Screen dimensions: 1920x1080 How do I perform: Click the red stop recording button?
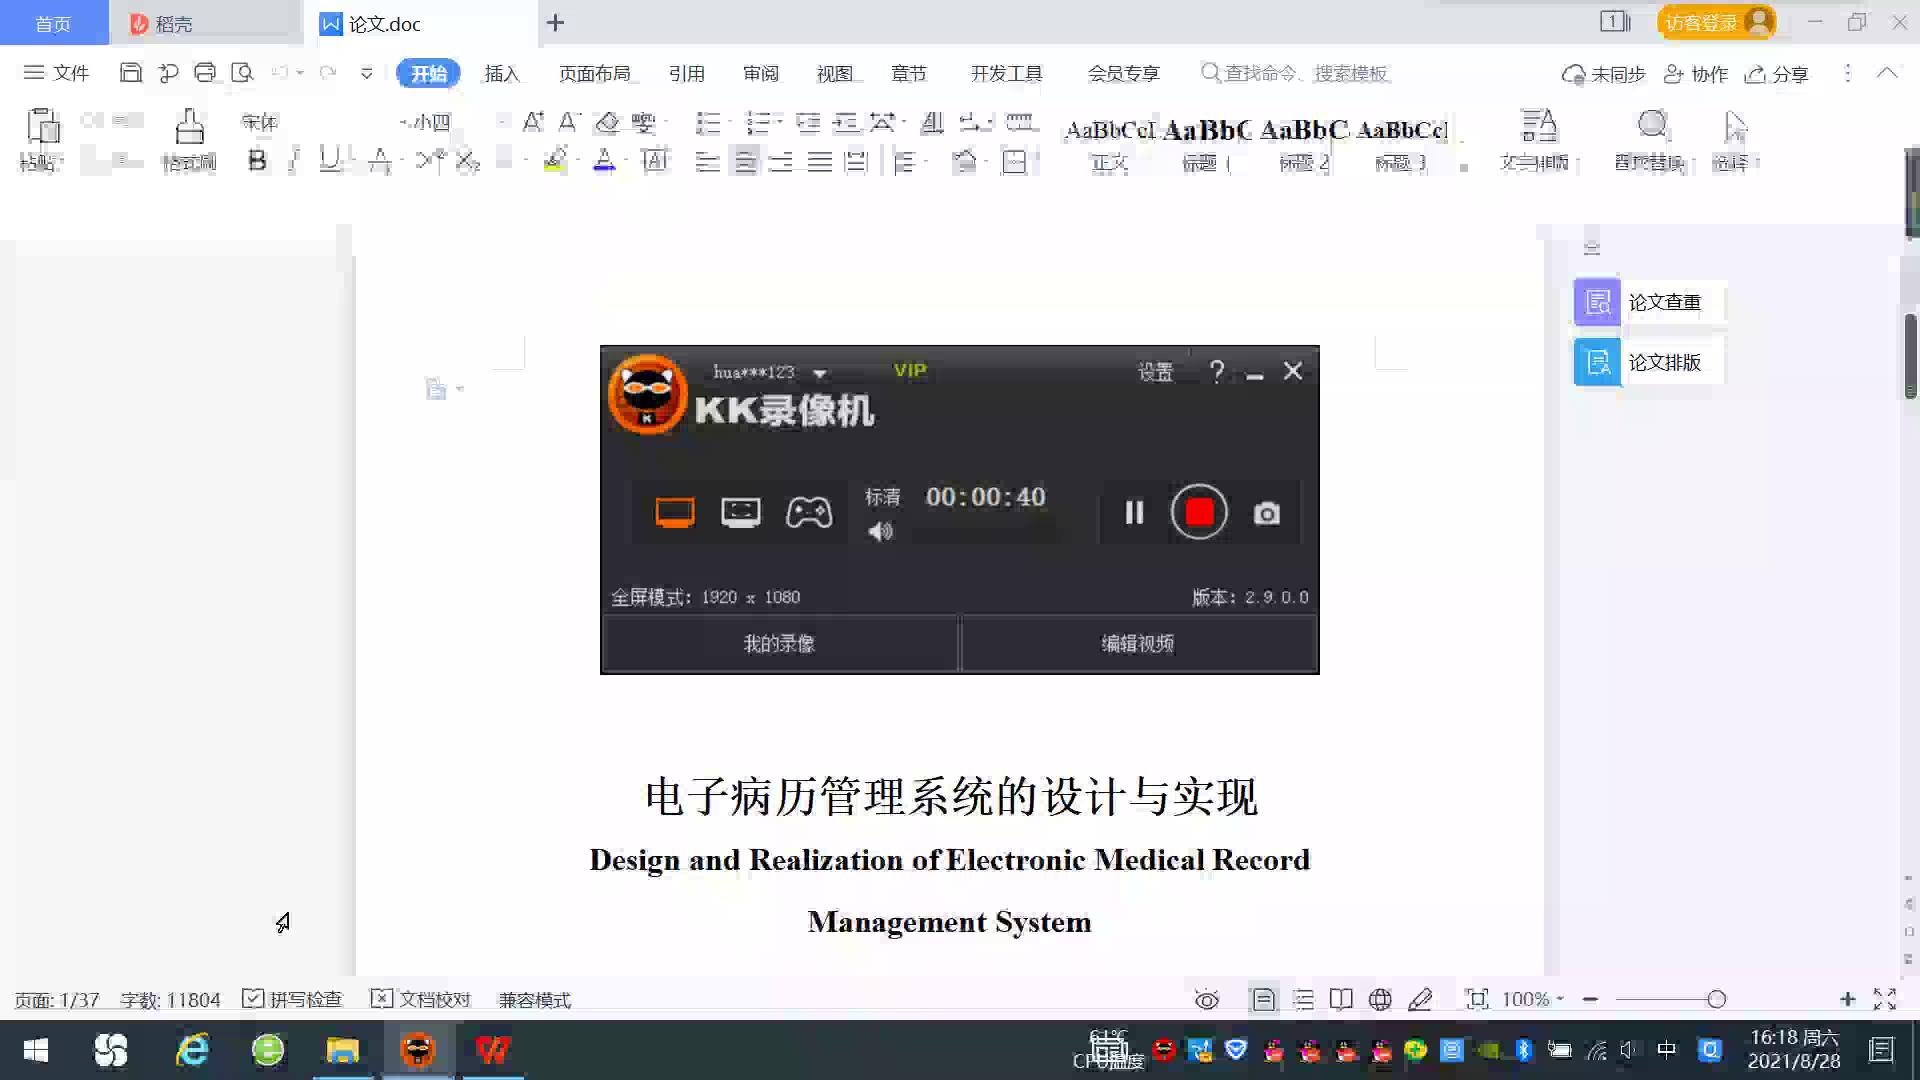click(1199, 512)
